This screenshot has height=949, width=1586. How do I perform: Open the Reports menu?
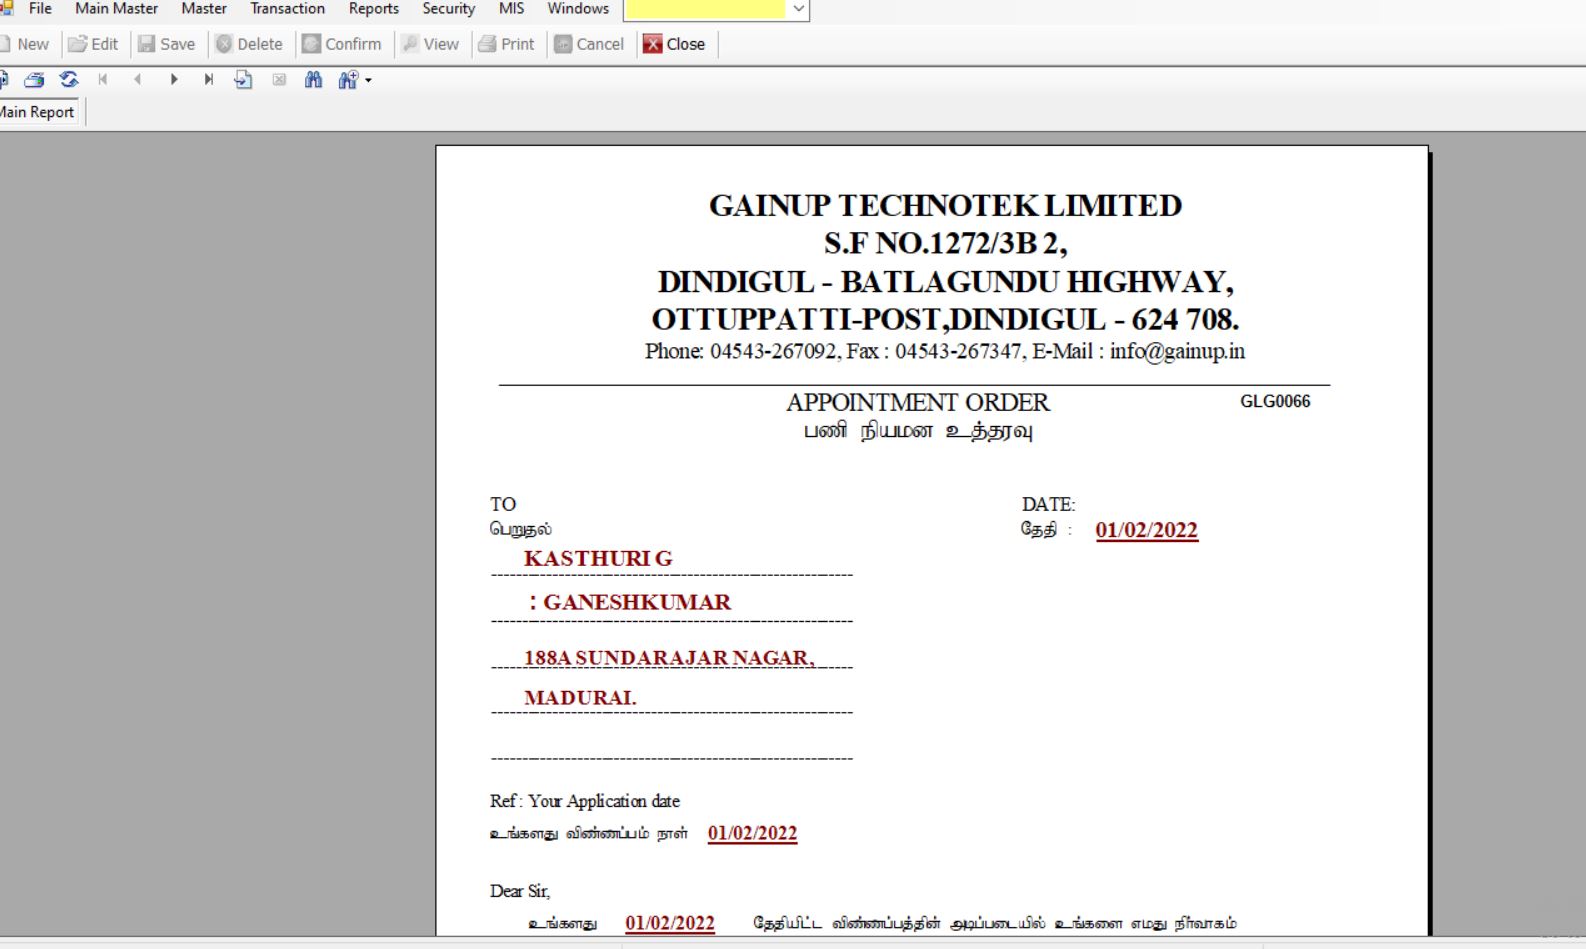(373, 9)
